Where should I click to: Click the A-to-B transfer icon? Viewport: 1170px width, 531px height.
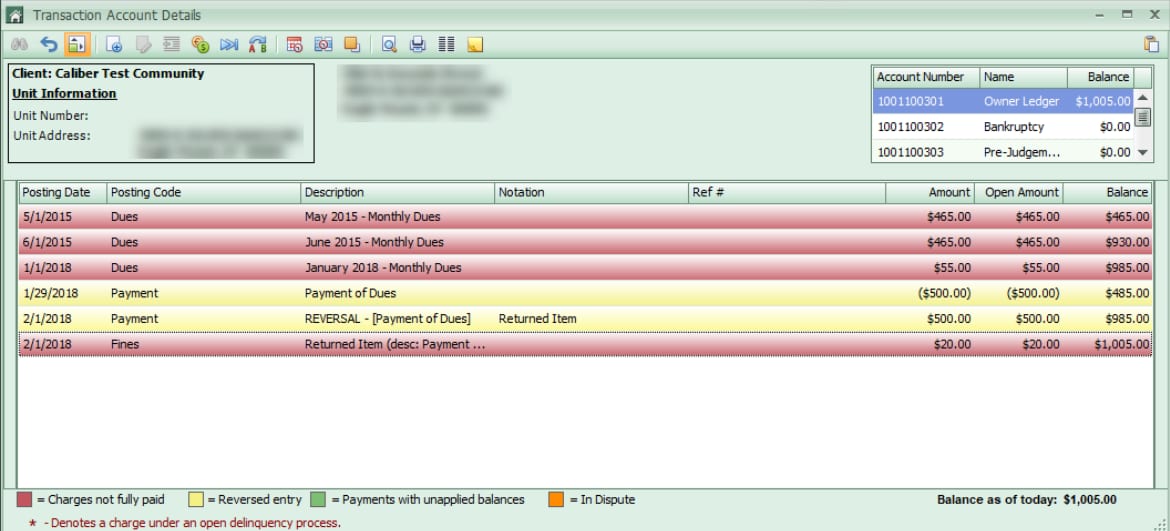point(257,45)
